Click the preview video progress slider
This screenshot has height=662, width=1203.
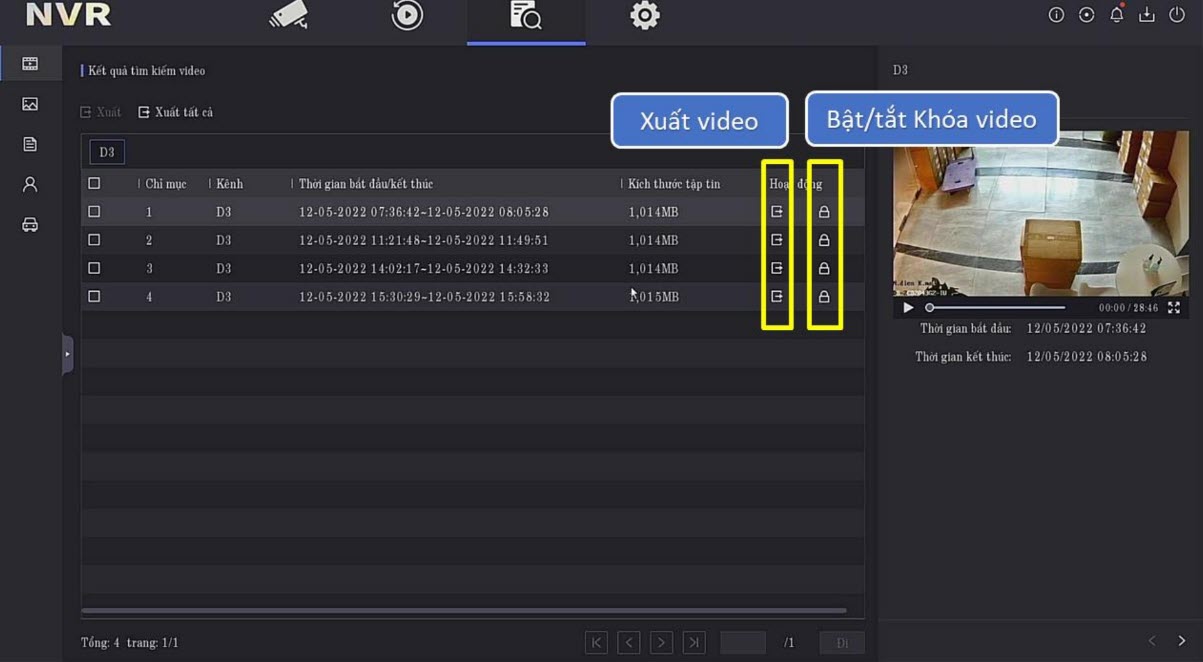click(x=995, y=308)
